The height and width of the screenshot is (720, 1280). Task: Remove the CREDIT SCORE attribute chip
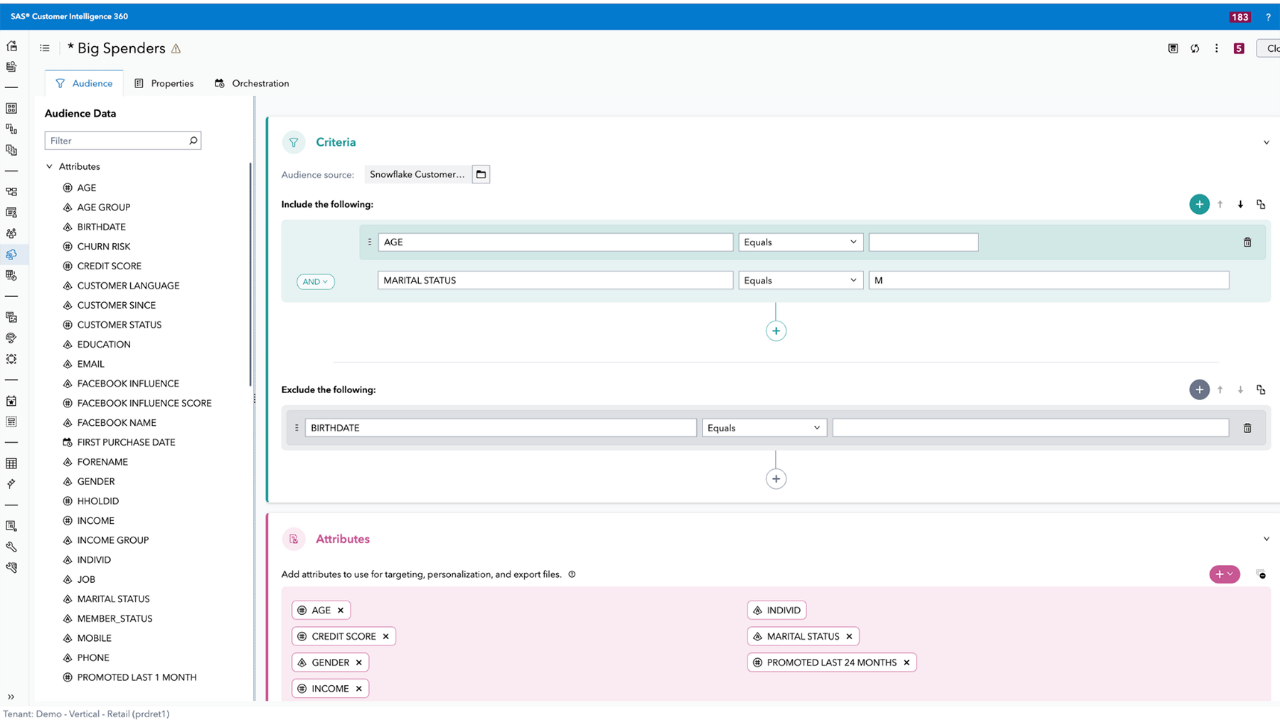coord(386,636)
